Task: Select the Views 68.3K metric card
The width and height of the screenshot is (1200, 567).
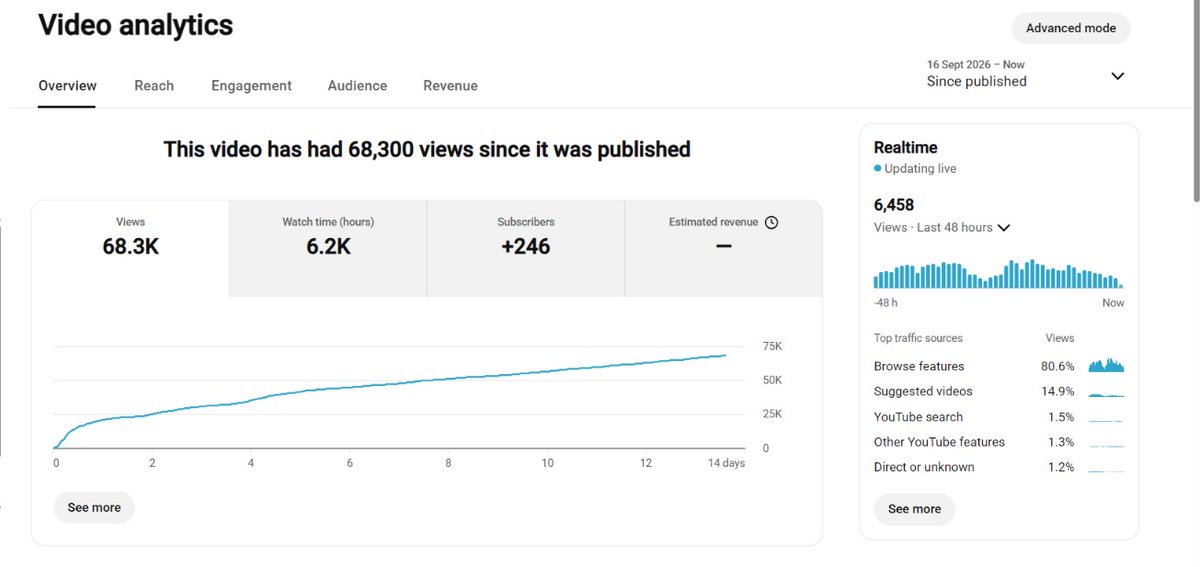Action: 131,248
